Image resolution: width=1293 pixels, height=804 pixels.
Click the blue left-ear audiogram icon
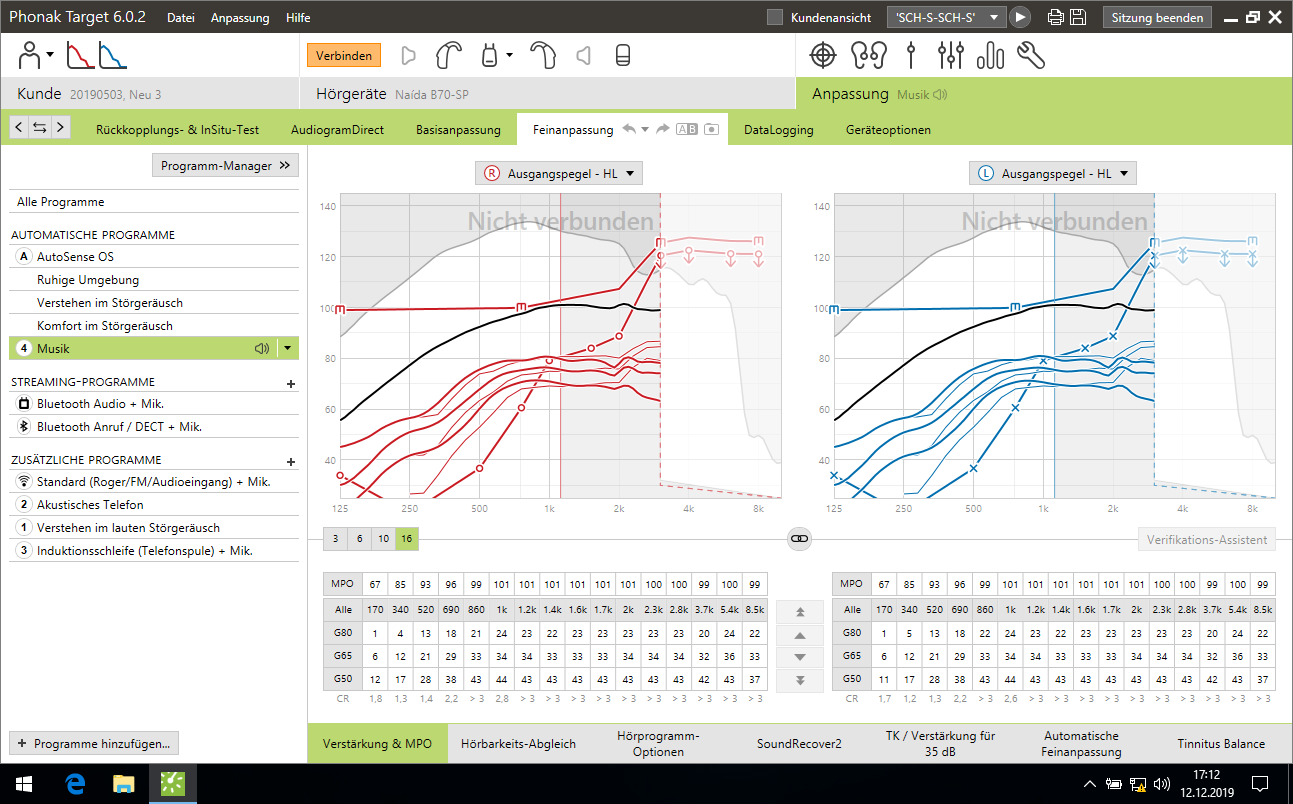113,55
